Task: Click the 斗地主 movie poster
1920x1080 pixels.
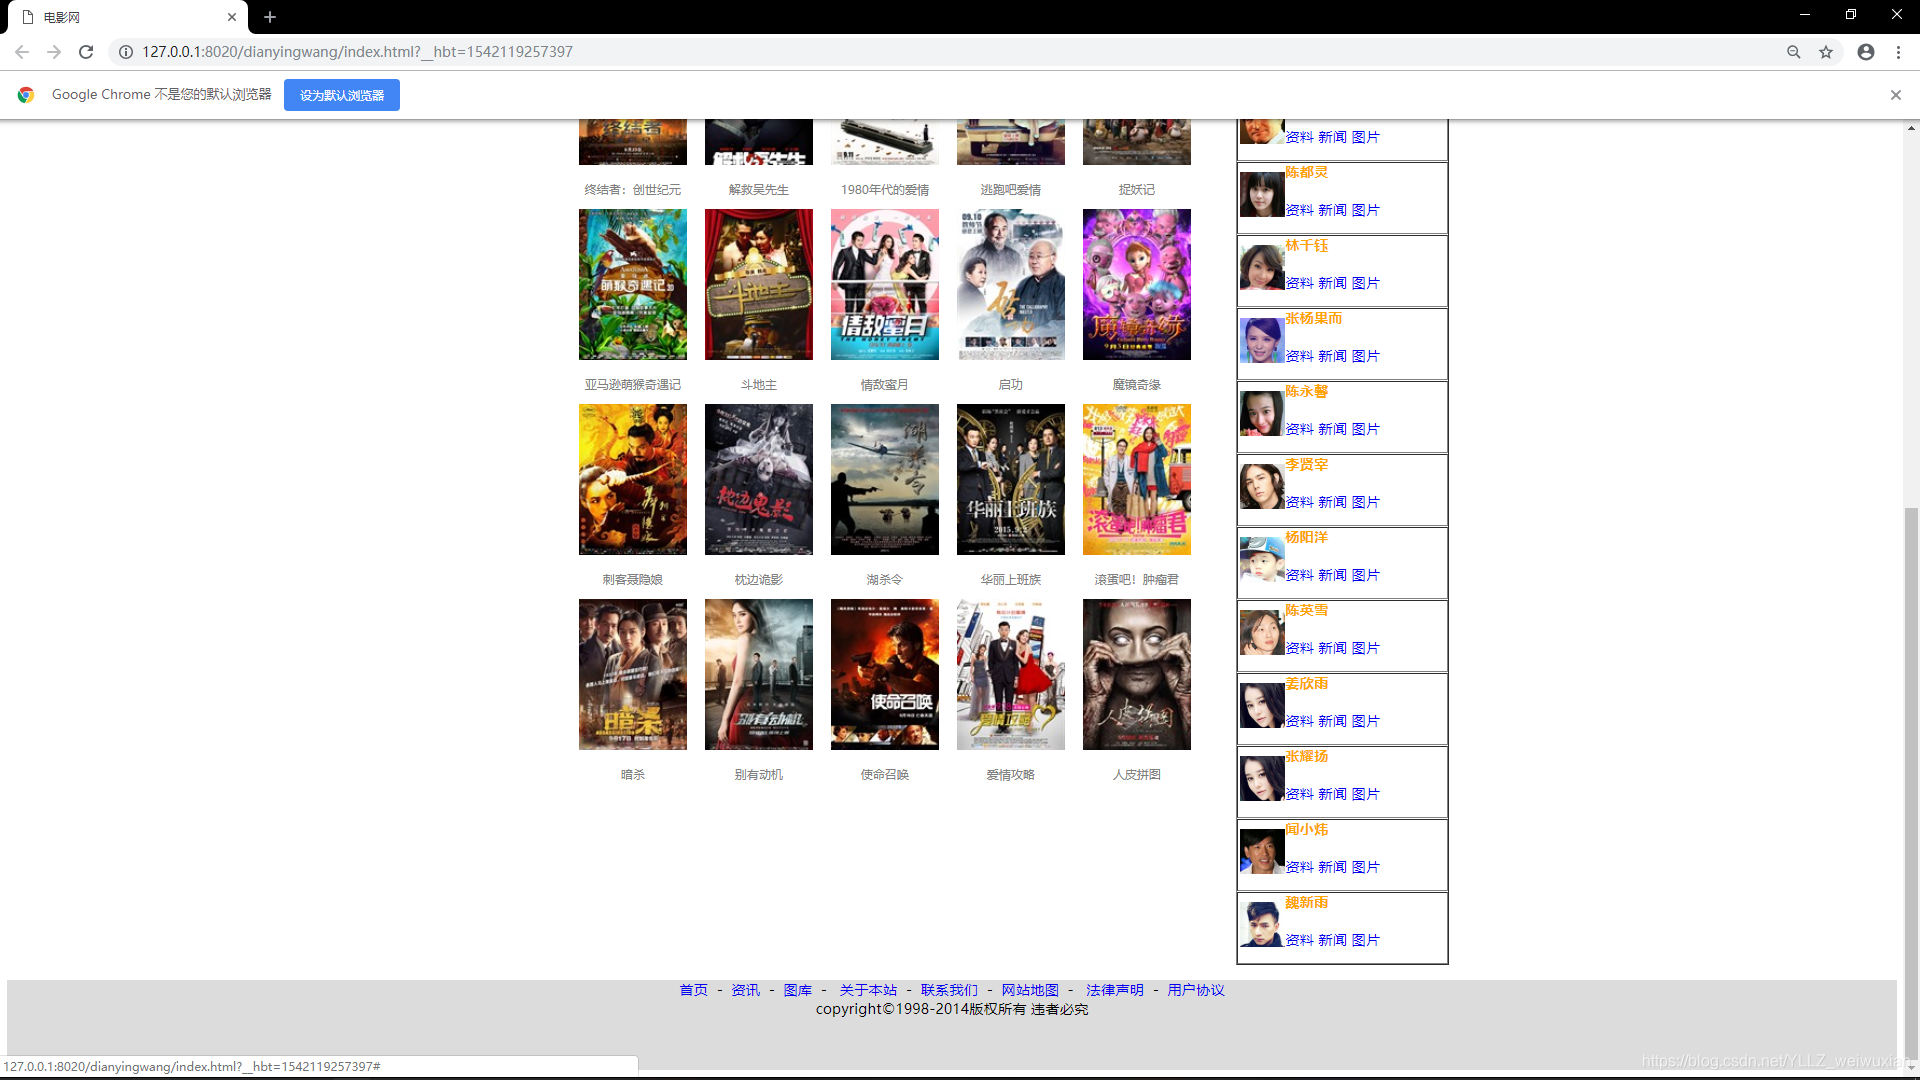Action: pyautogui.click(x=758, y=285)
